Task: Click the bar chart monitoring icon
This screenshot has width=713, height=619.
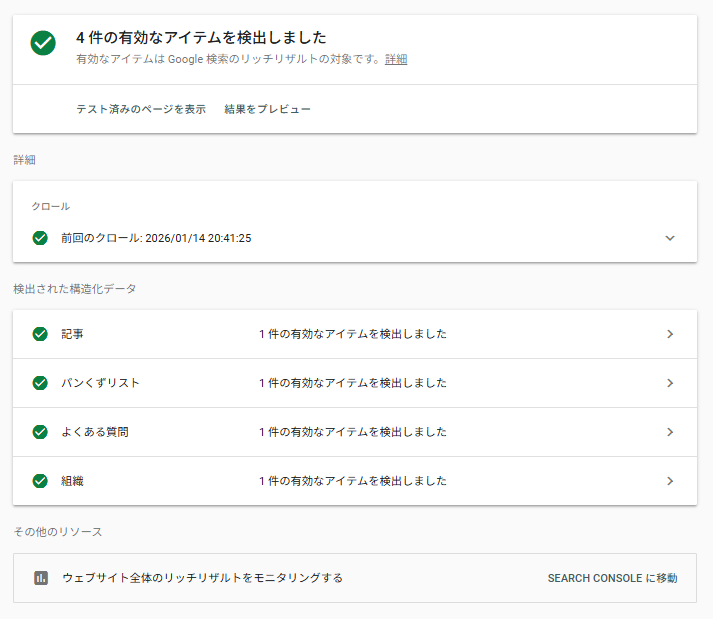Action: [41, 578]
